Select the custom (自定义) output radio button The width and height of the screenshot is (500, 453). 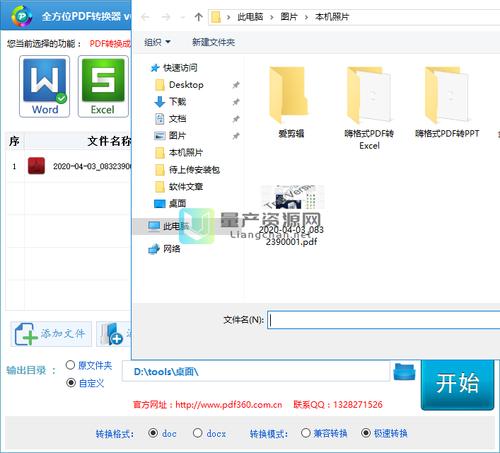[x=70, y=383]
